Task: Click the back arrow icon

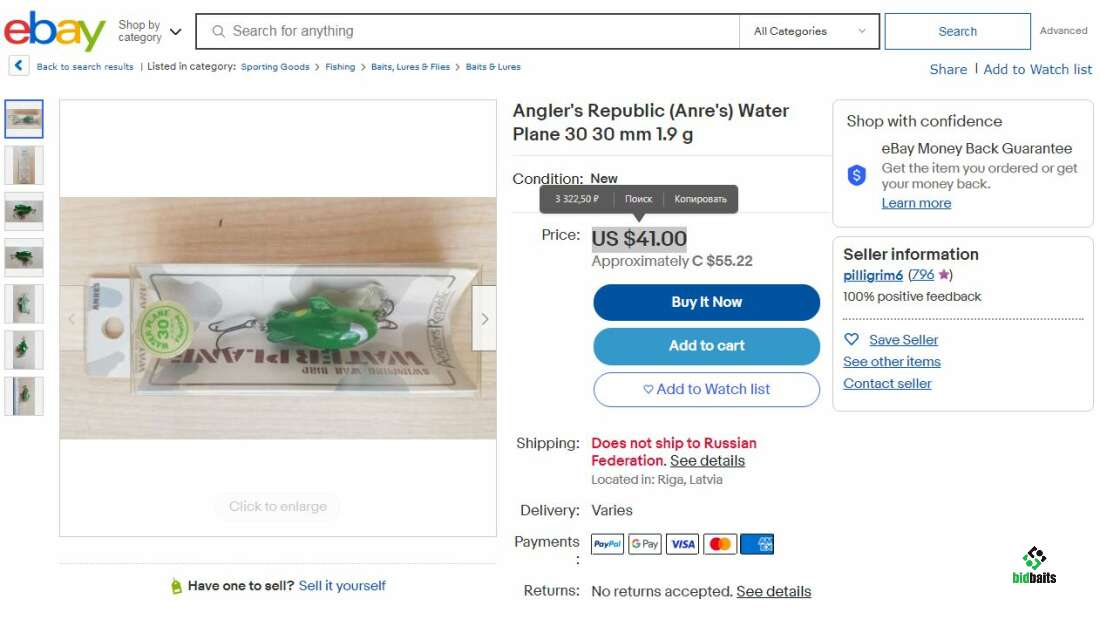Action: tap(18, 66)
